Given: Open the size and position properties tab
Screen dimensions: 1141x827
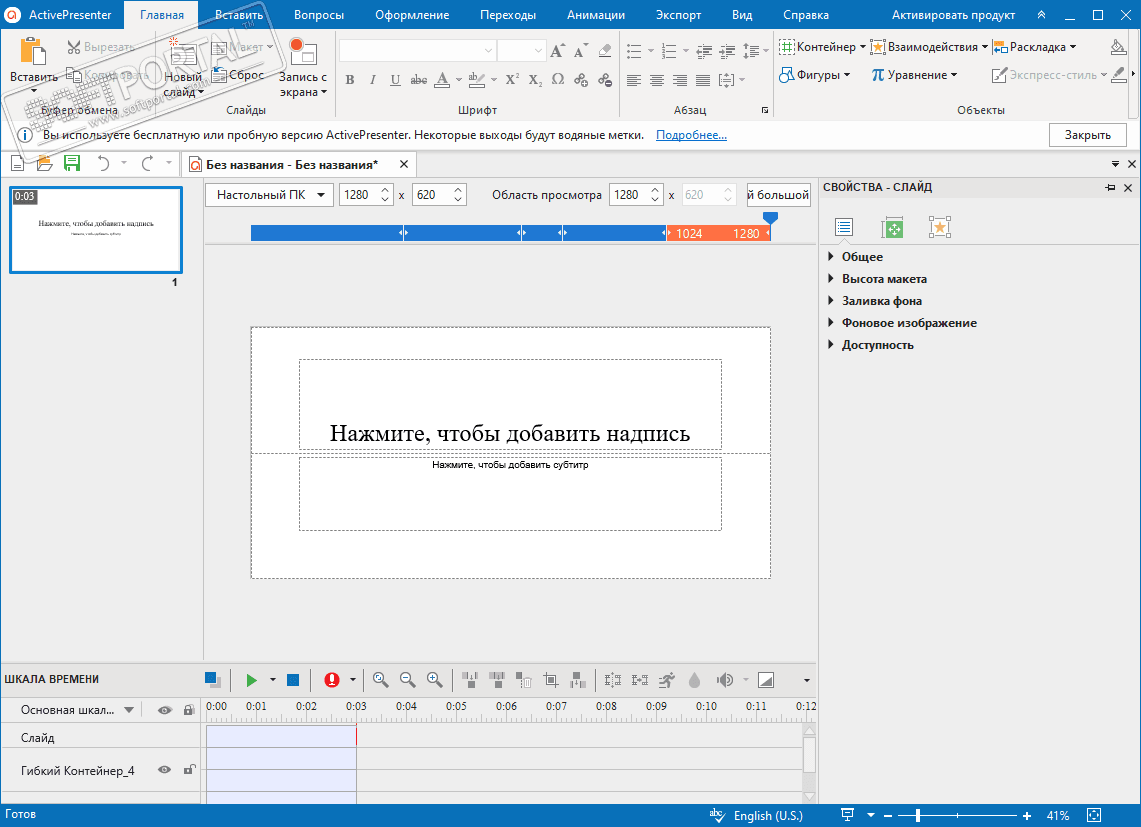Looking at the screenshot, I should [x=892, y=228].
